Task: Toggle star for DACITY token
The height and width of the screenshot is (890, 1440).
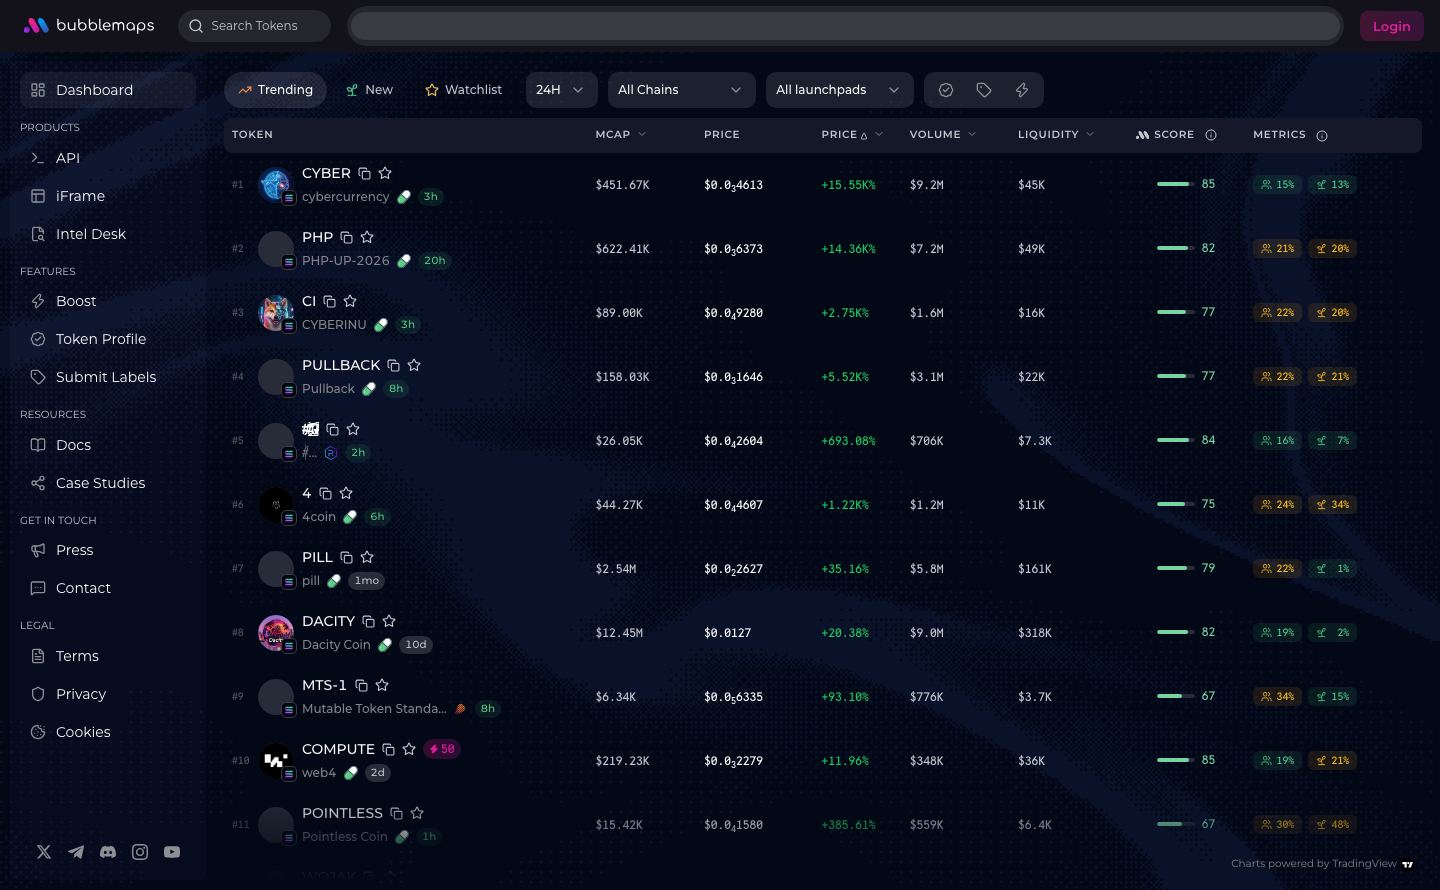Action: point(389,621)
